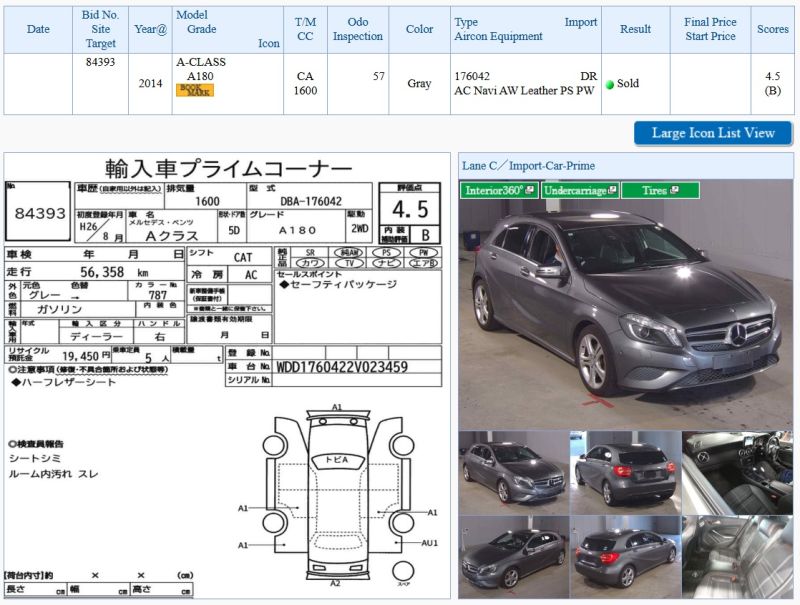Click the auction sheet image

coord(227,375)
